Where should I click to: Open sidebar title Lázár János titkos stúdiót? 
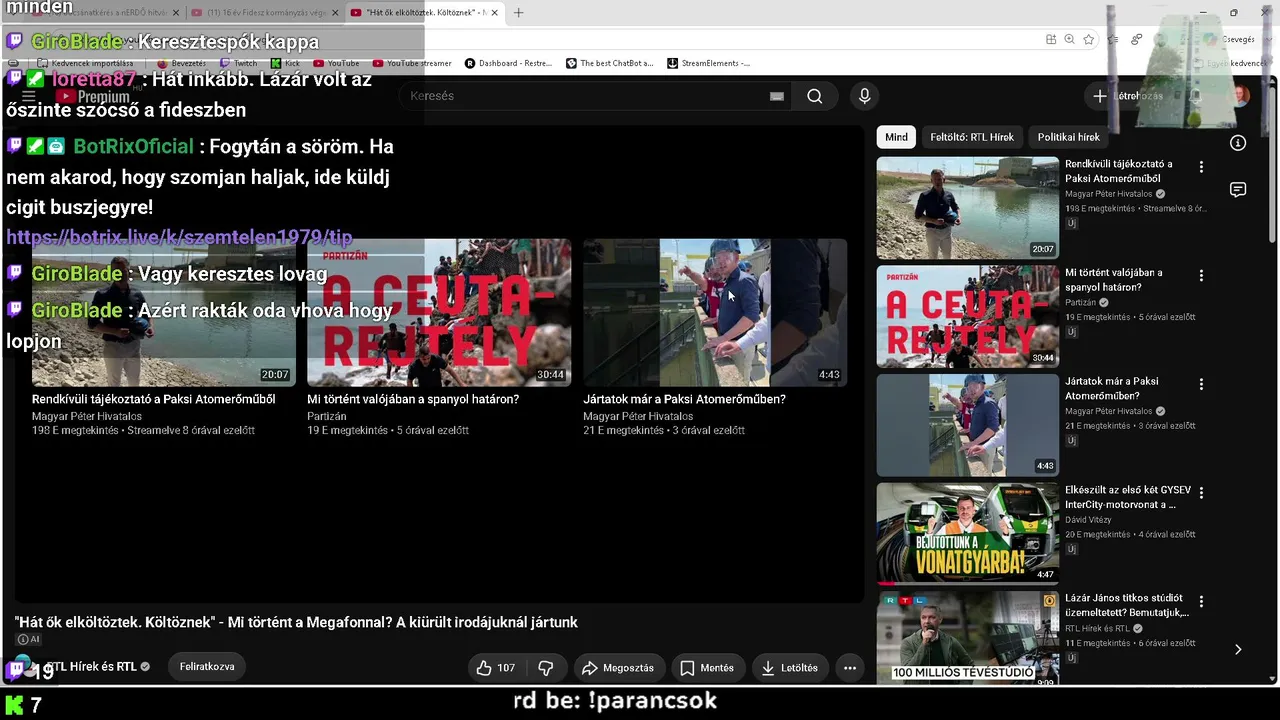click(1126, 605)
